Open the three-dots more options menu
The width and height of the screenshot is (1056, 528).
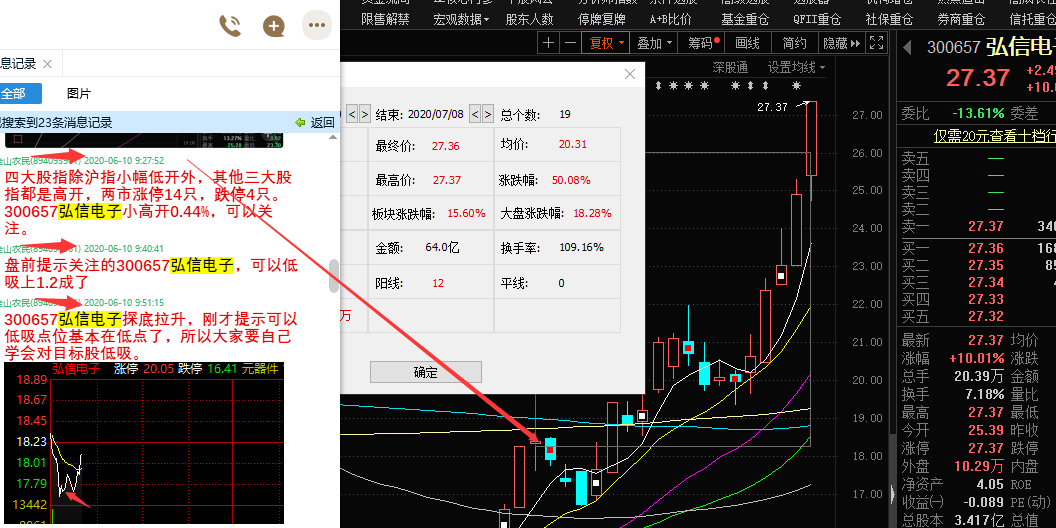point(317,26)
